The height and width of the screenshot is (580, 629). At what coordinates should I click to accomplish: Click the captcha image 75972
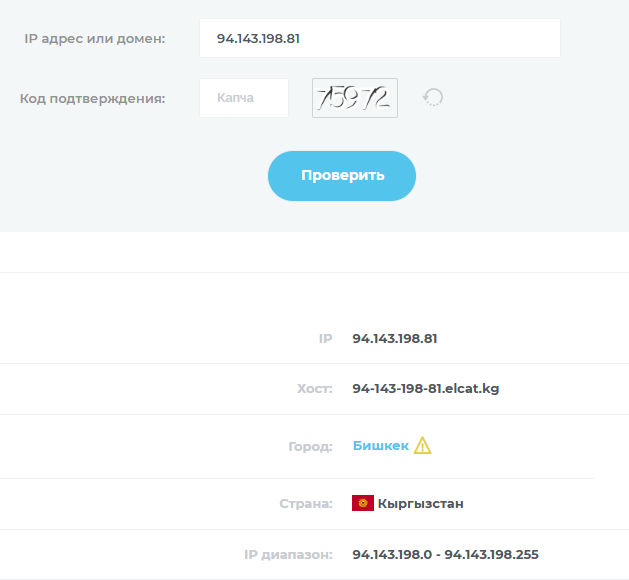click(355, 98)
